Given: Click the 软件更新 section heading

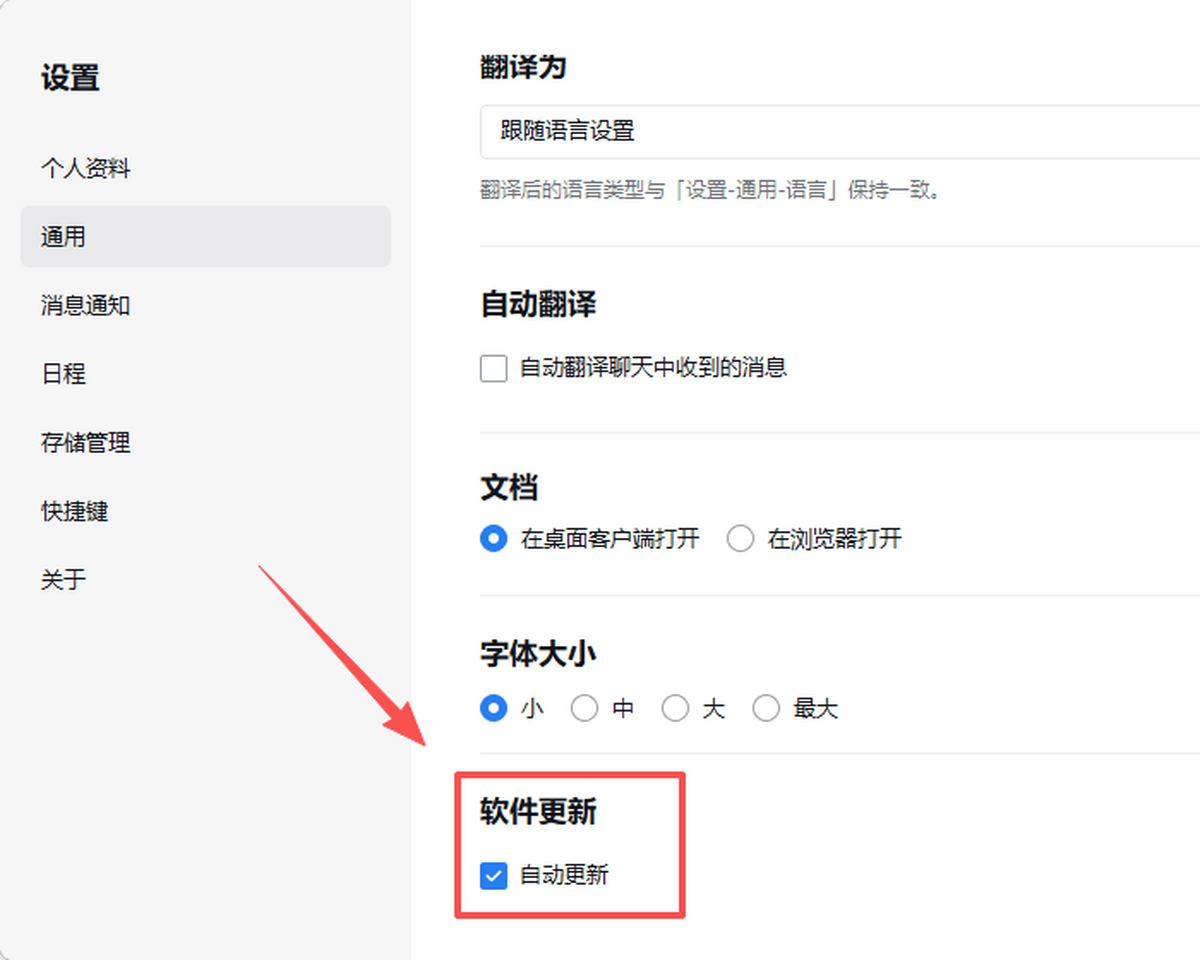Looking at the screenshot, I should pos(538,813).
